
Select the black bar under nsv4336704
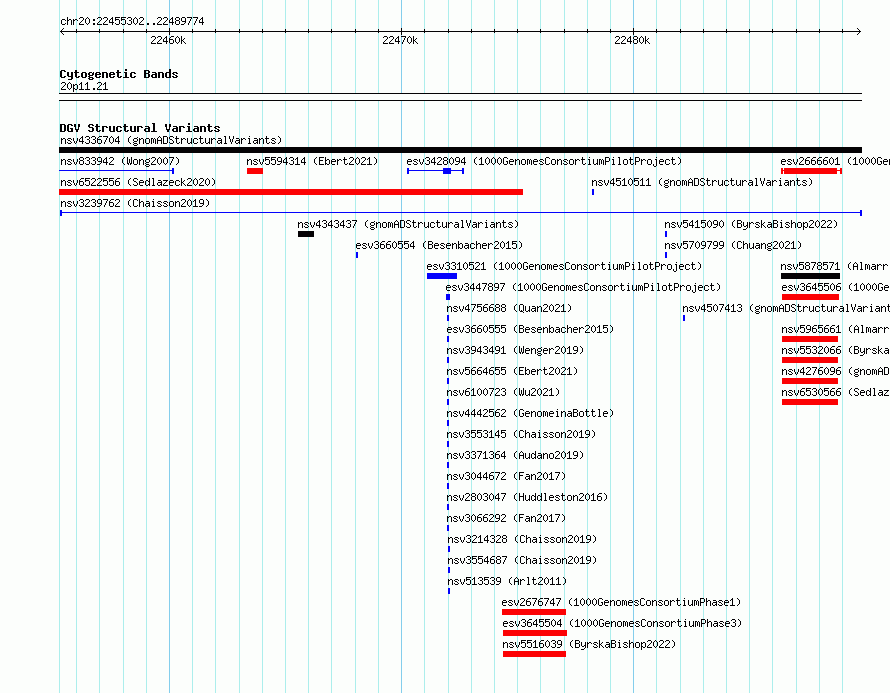click(x=460, y=150)
